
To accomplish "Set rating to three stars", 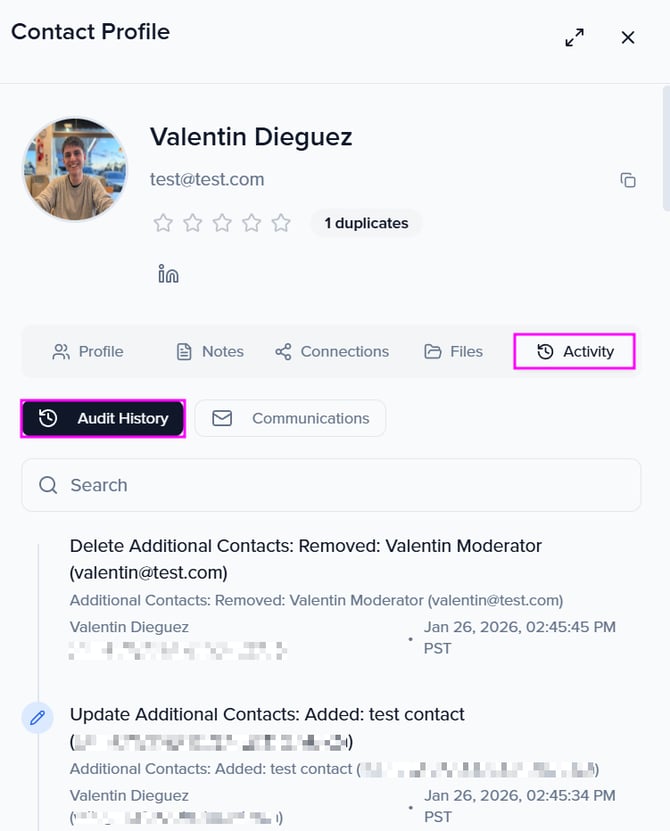I will [x=222, y=223].
